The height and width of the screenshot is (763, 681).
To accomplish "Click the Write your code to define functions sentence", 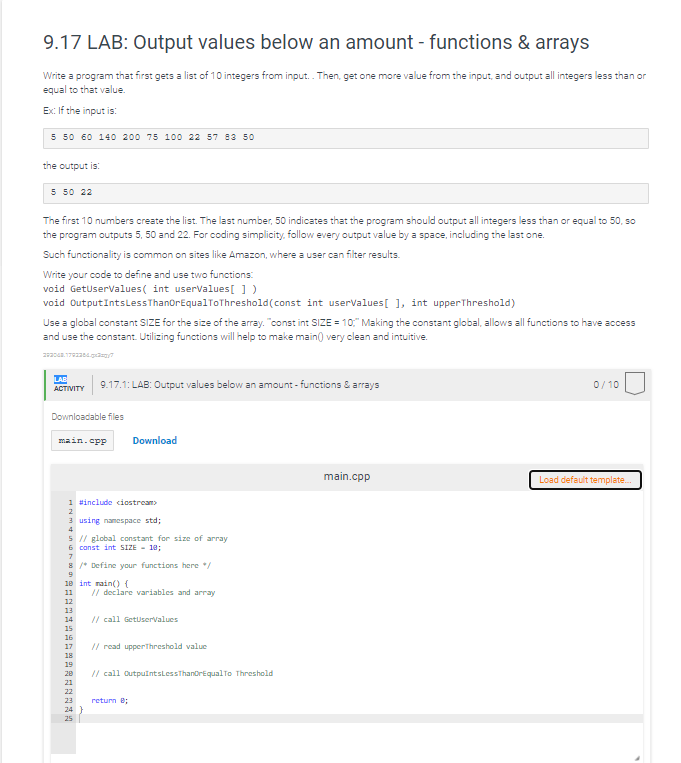I will (147, 274).
